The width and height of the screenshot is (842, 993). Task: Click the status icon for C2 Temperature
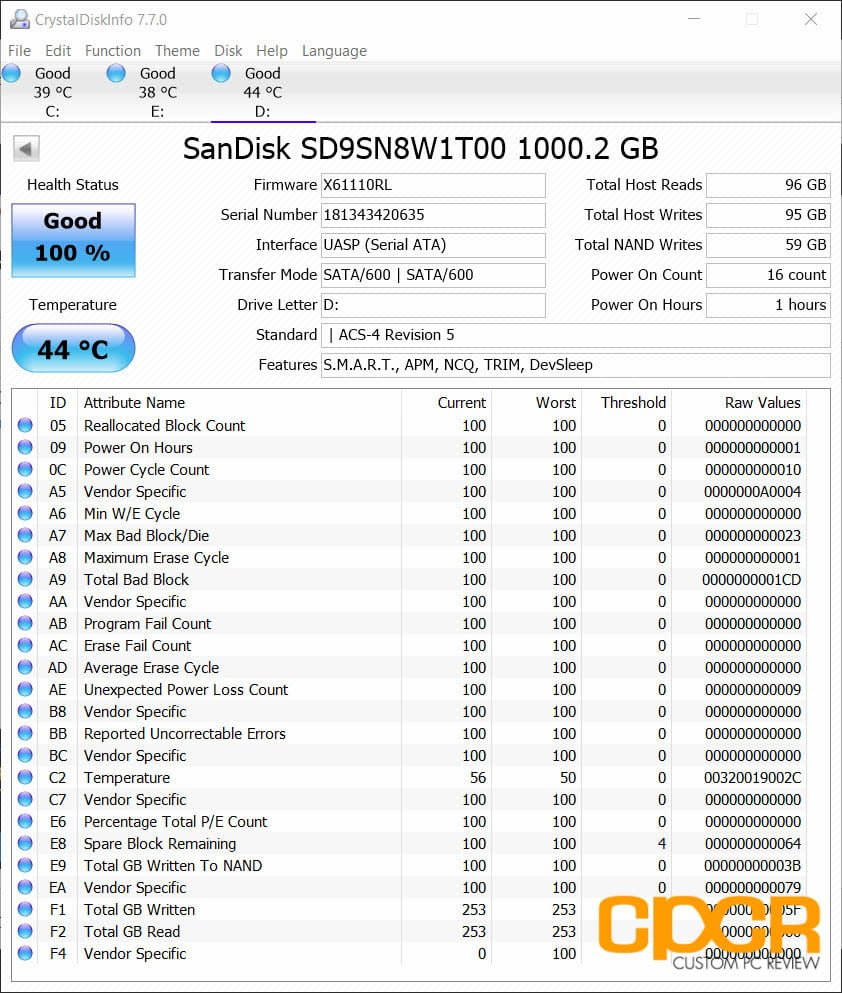(25, 777)
